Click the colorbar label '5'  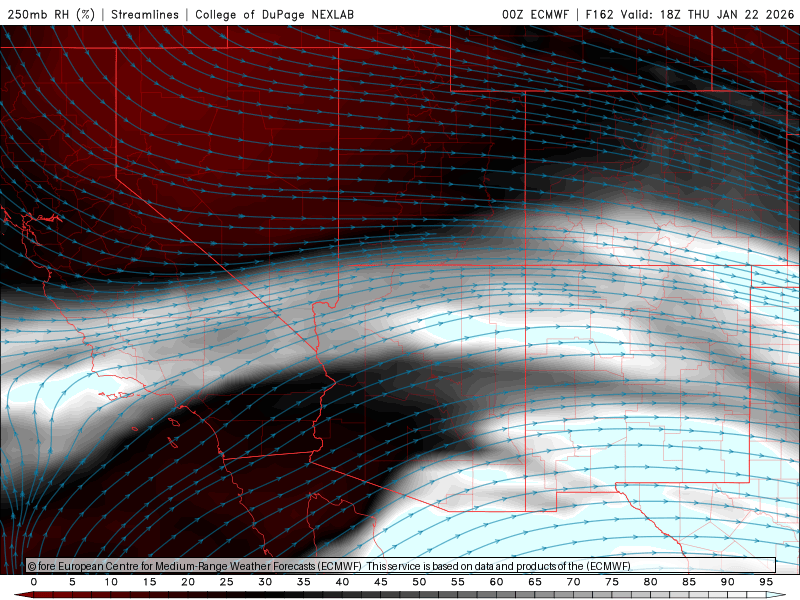pyautogui.click(x=72, y=582)
